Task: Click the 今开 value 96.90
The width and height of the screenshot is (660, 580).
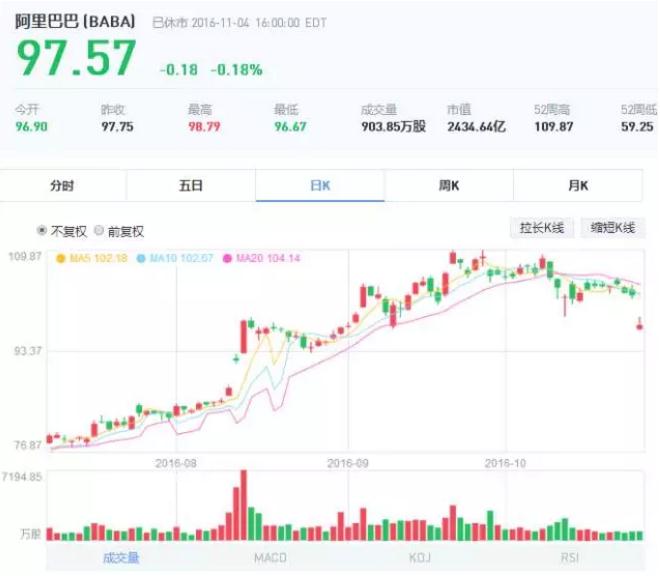Action: [x=32, y=126]
